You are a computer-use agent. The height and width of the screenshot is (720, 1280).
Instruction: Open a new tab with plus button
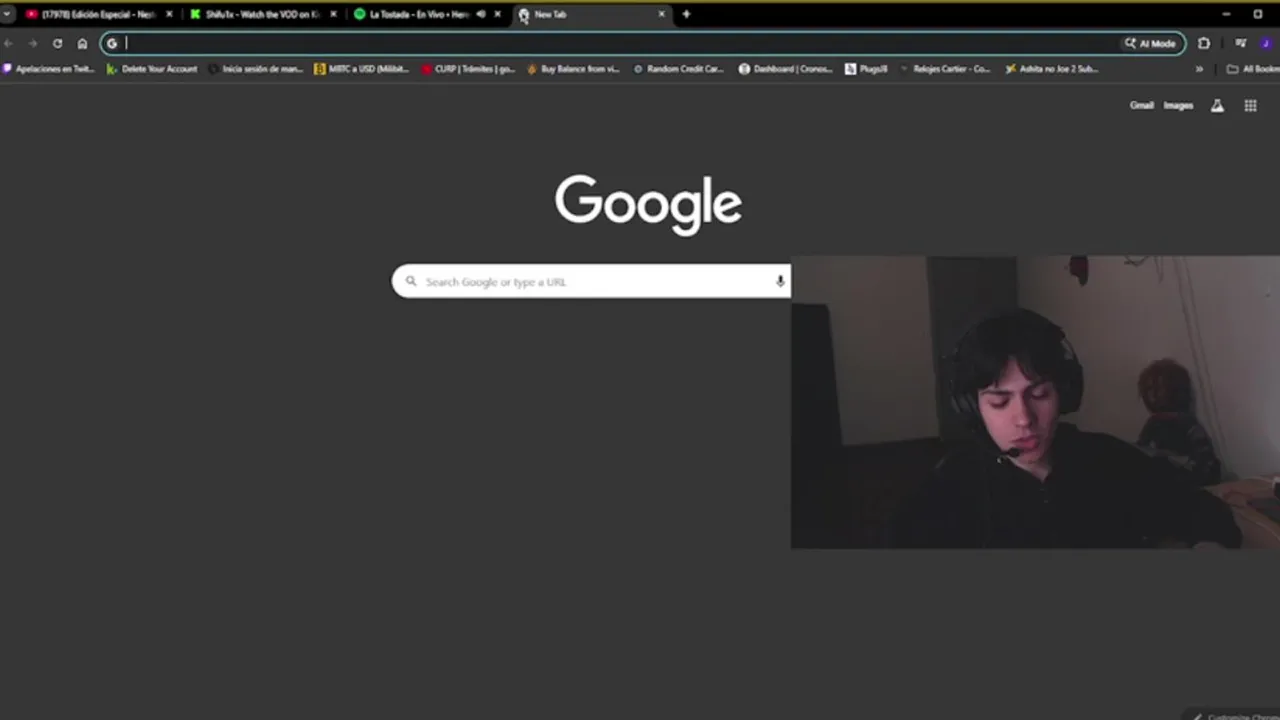(686, 14)
